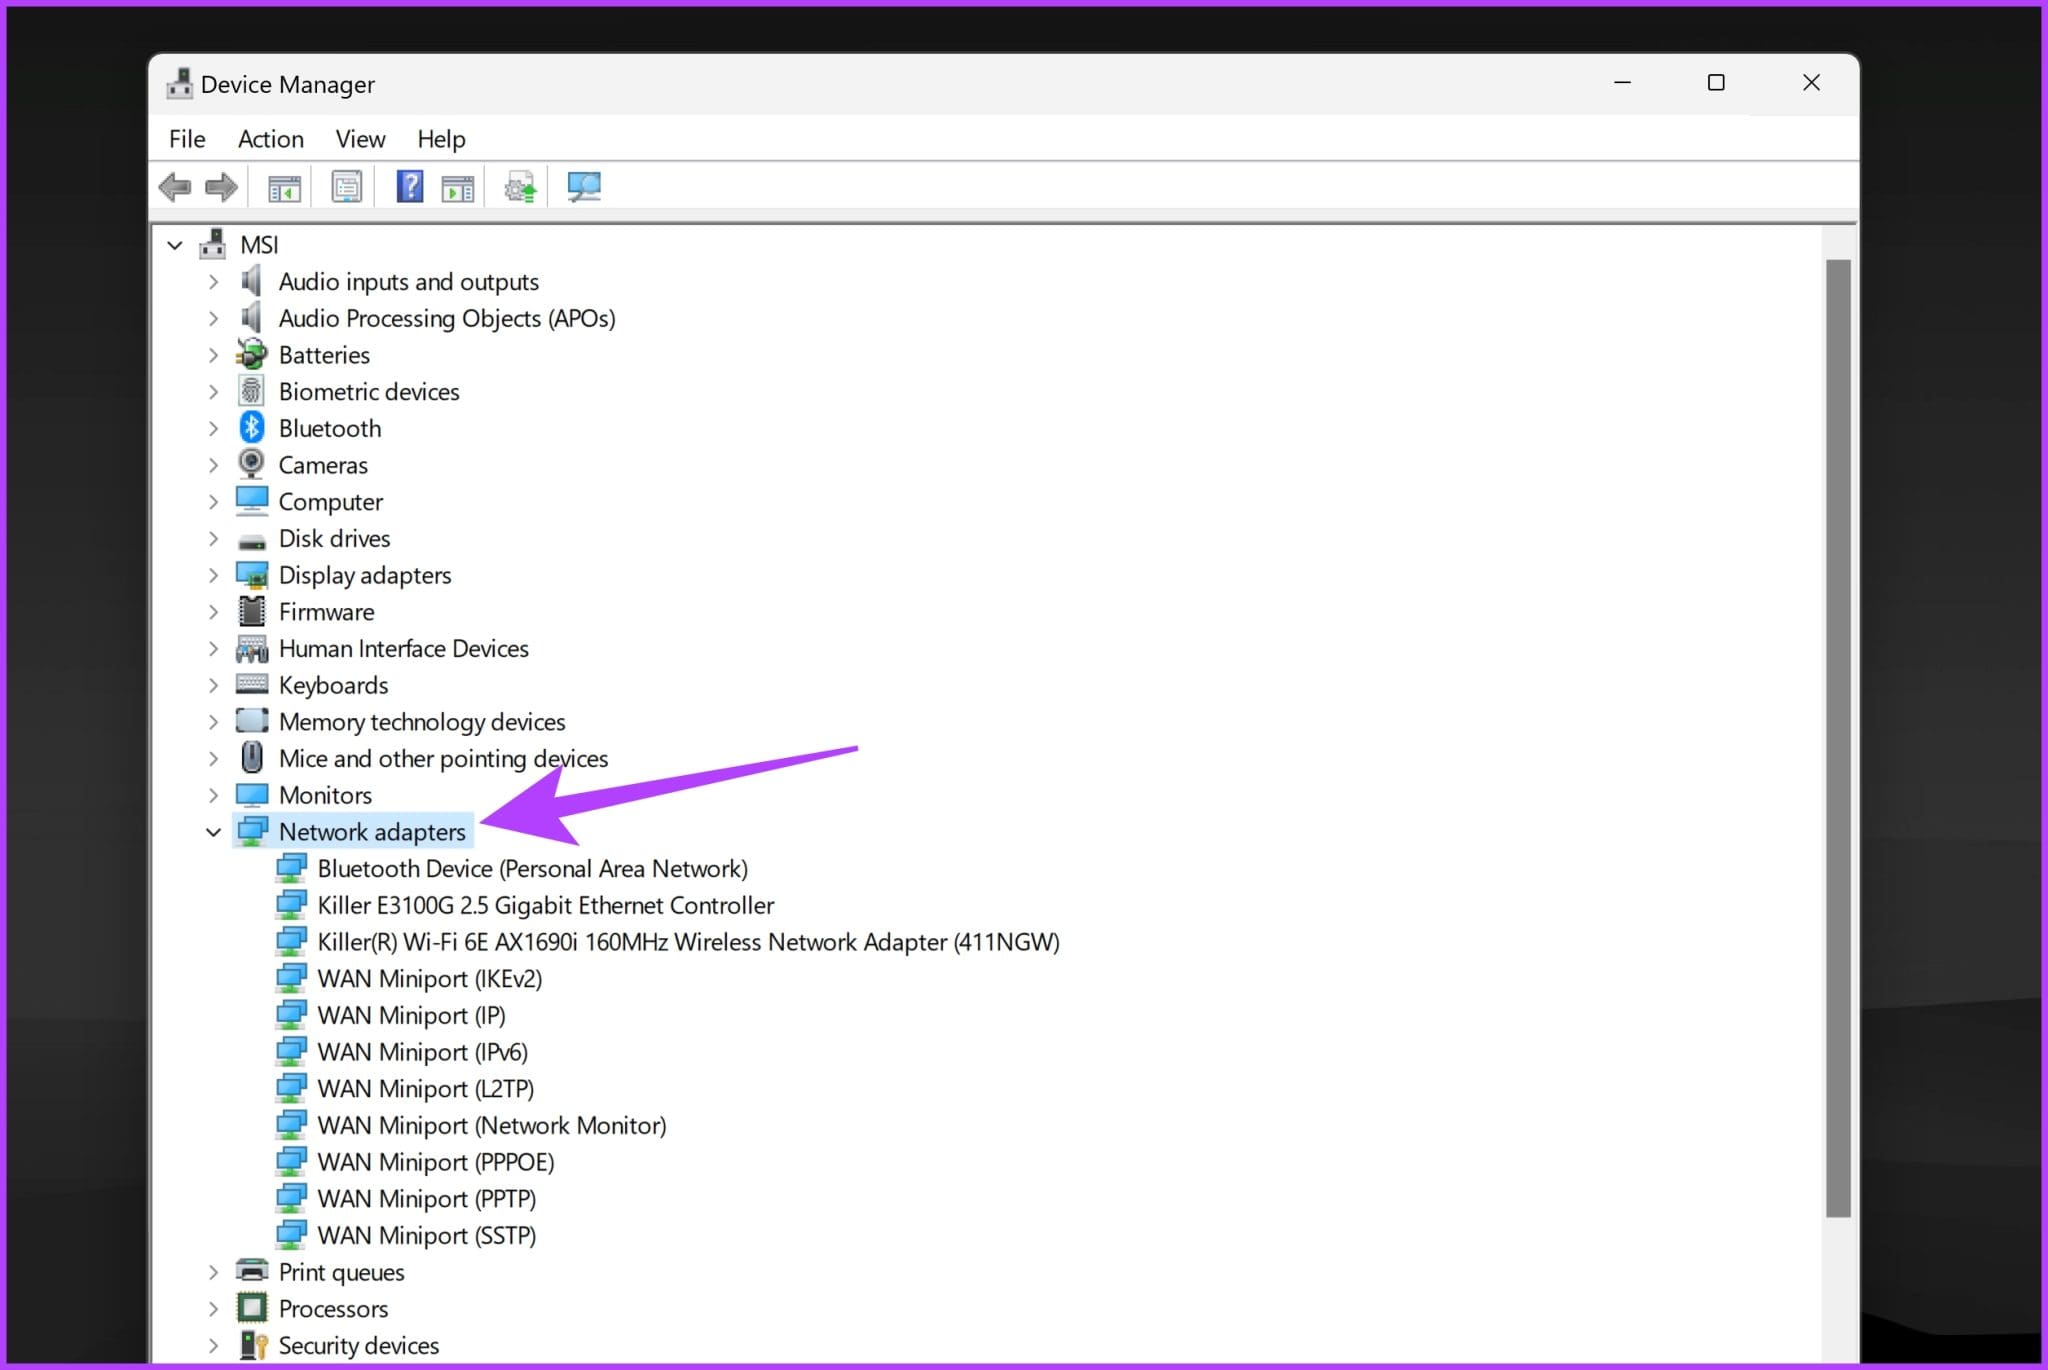
Task: Open the Action menu
Action: (270, 139)
